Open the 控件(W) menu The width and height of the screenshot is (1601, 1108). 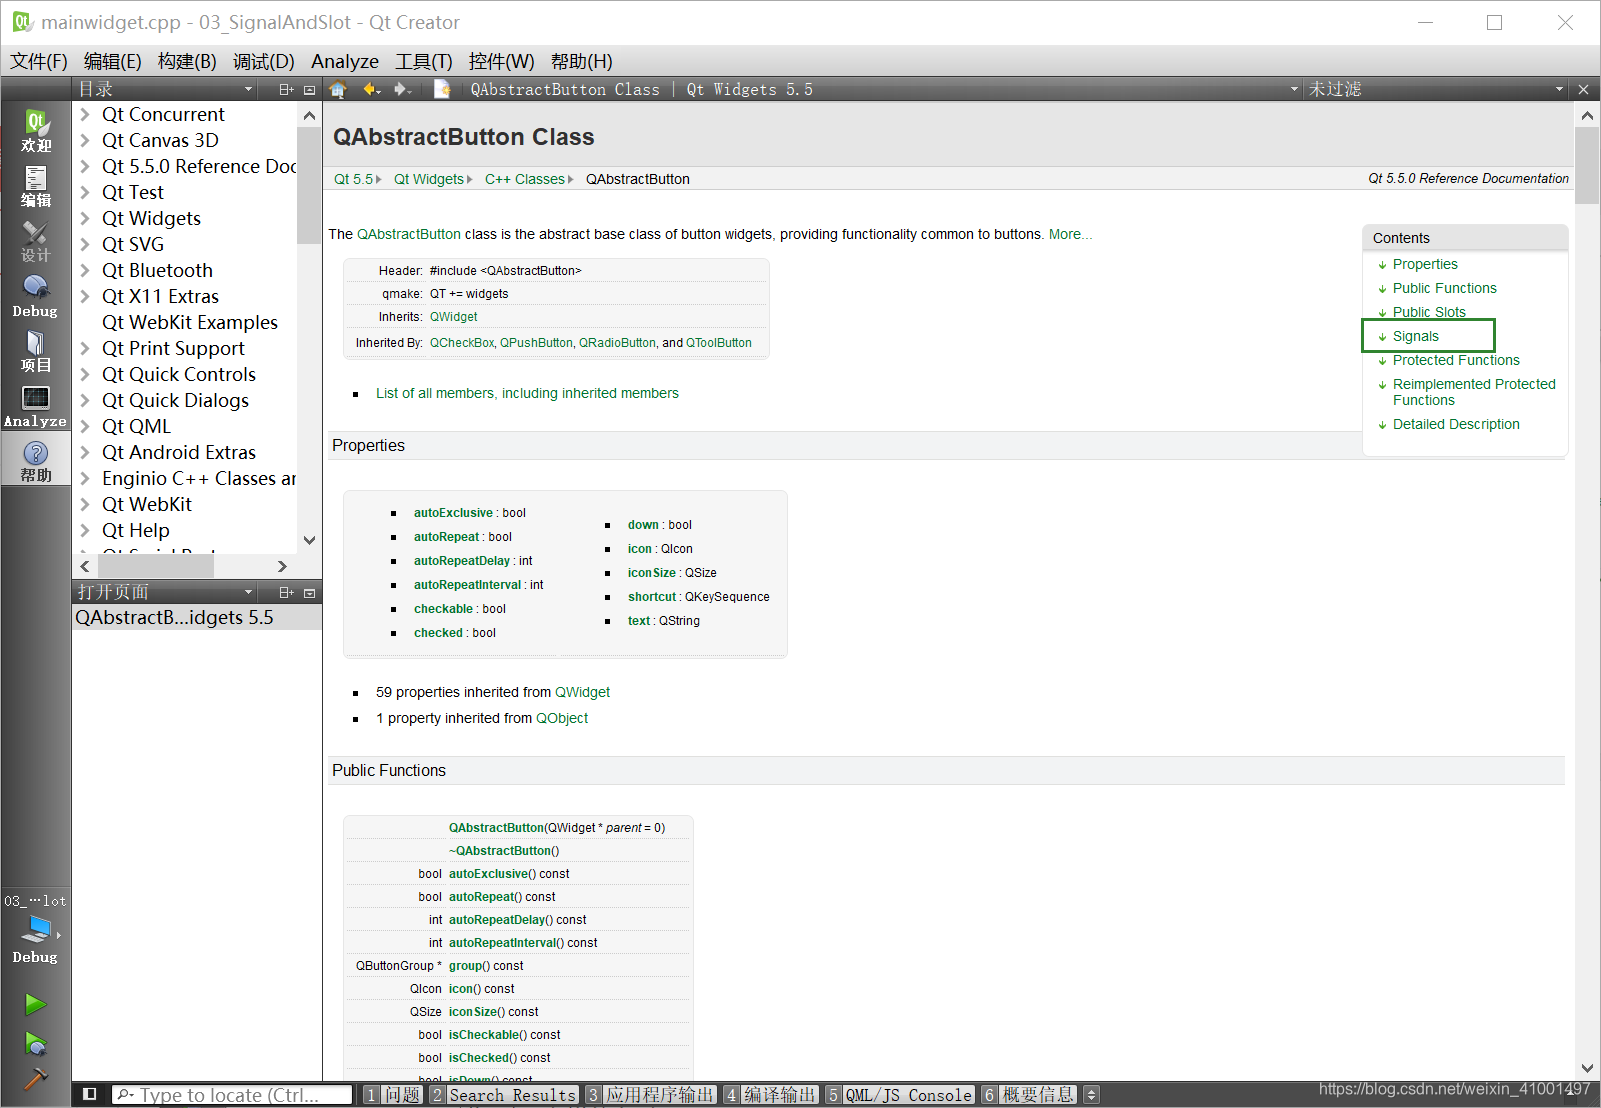[x=501, y=61]
